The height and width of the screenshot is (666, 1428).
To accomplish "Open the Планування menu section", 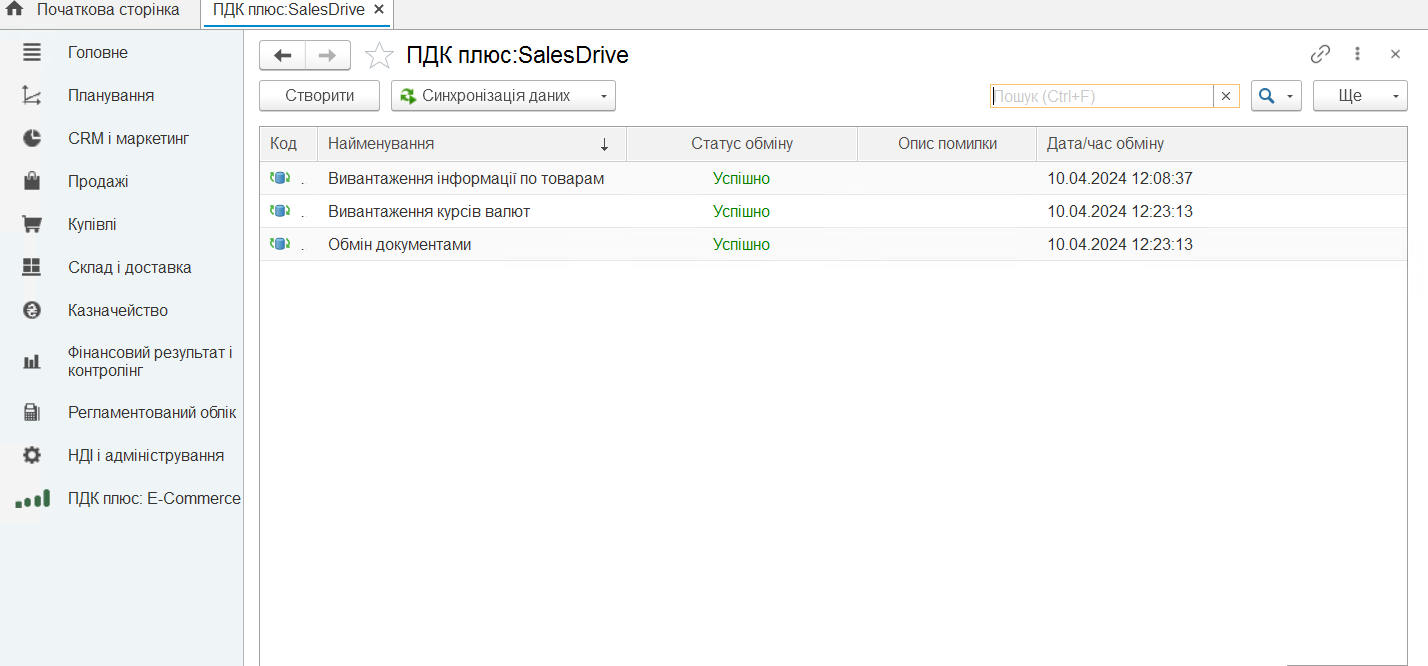I will (x=111, y=96).
